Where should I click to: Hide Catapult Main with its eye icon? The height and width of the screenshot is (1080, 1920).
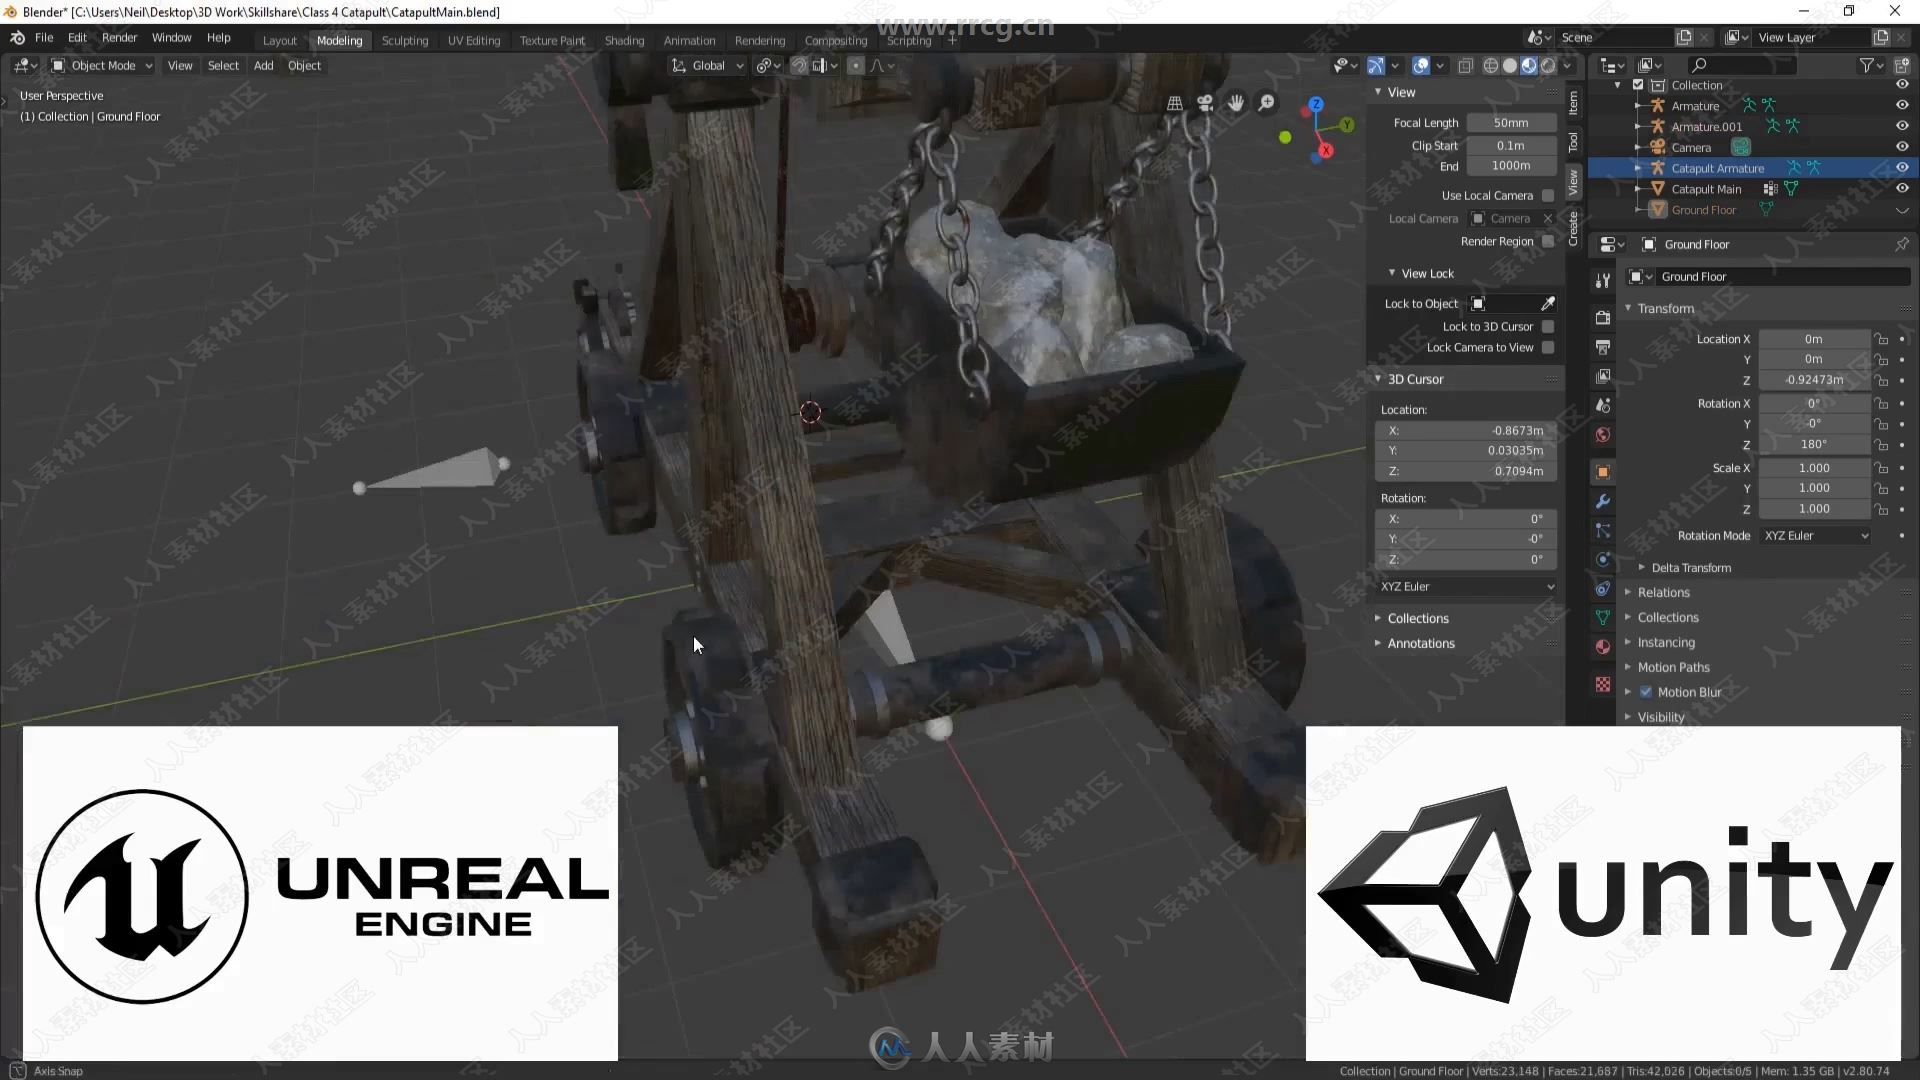click(1902, 188)
